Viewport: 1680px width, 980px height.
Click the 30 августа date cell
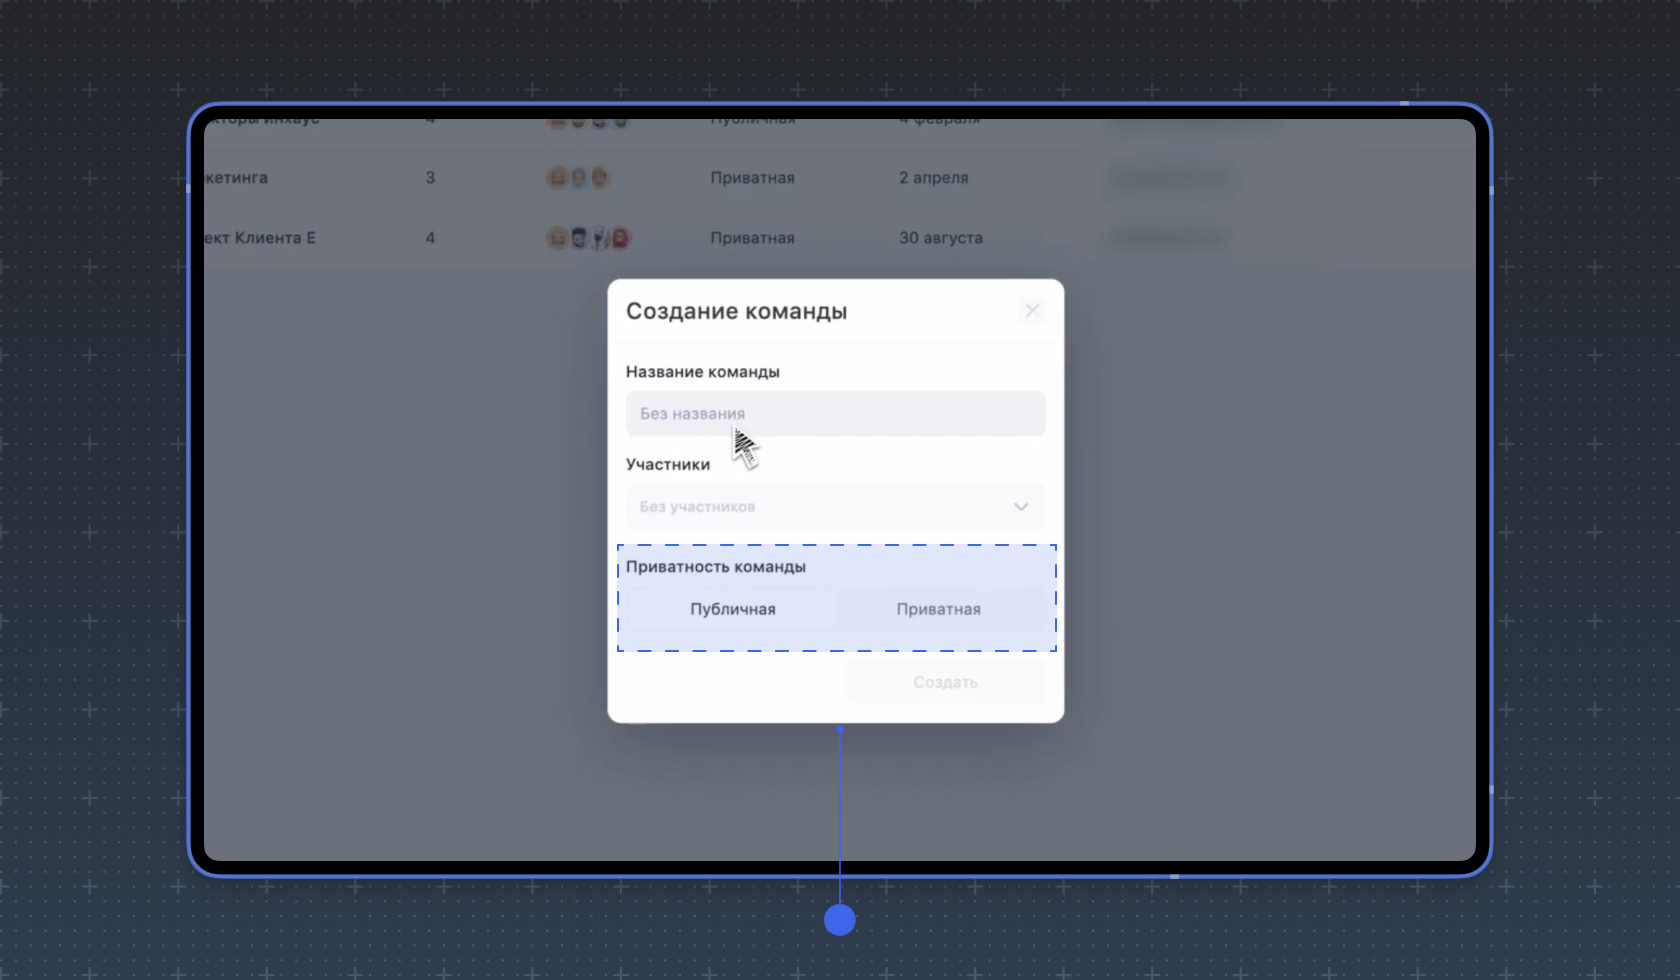(940, 238)
